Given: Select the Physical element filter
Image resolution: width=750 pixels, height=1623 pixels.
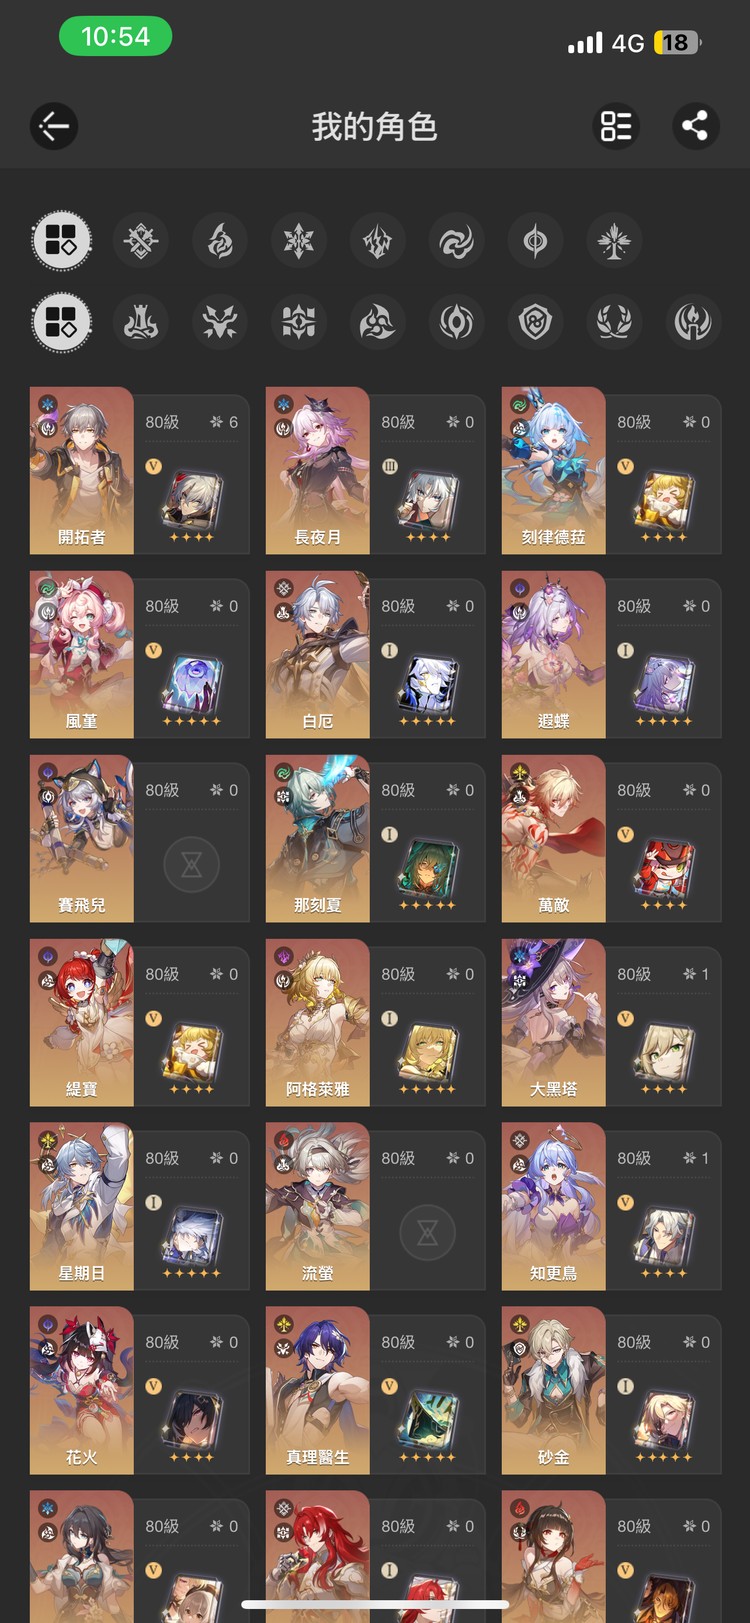Looking at the screenshot, I should tap(141, 241).
